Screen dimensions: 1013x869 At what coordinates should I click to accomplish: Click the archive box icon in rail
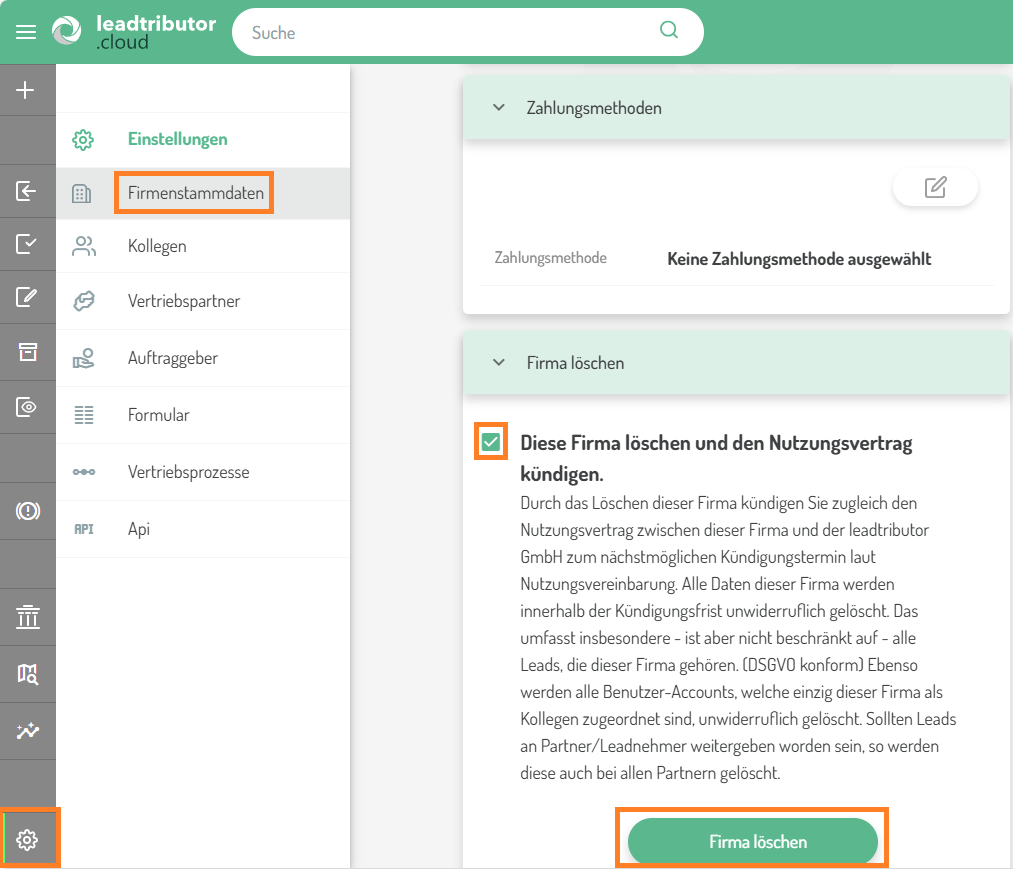coord(27,351)
